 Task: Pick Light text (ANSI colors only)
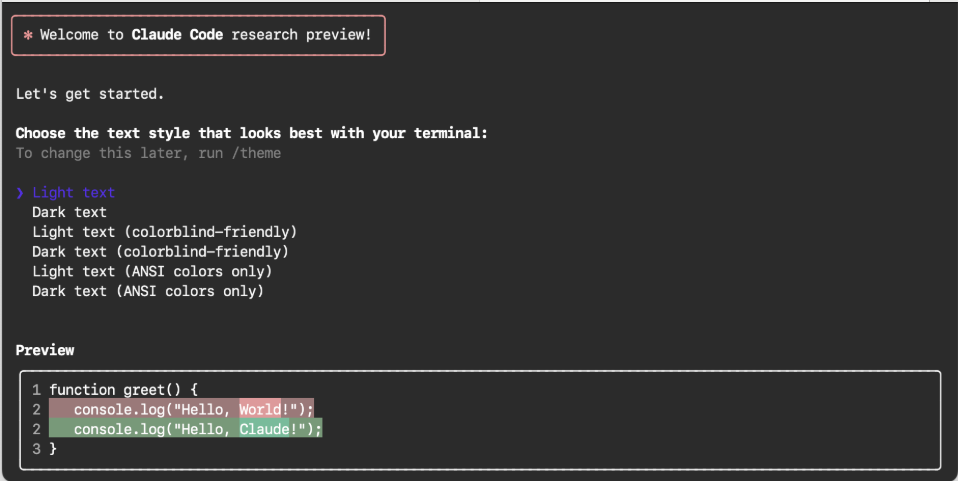pyautogui.click(x=152, y=271)
